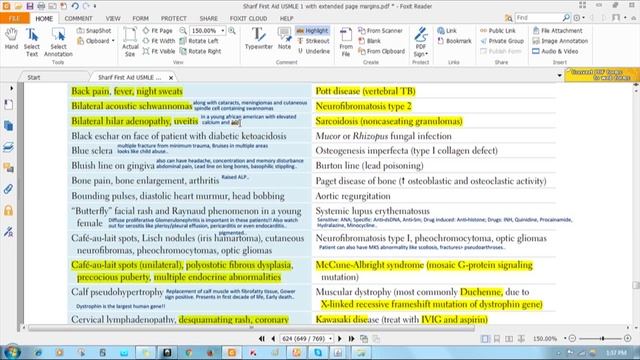
Task: Close the Sharf First Aid USMLE tab
Action: (171, 78)
